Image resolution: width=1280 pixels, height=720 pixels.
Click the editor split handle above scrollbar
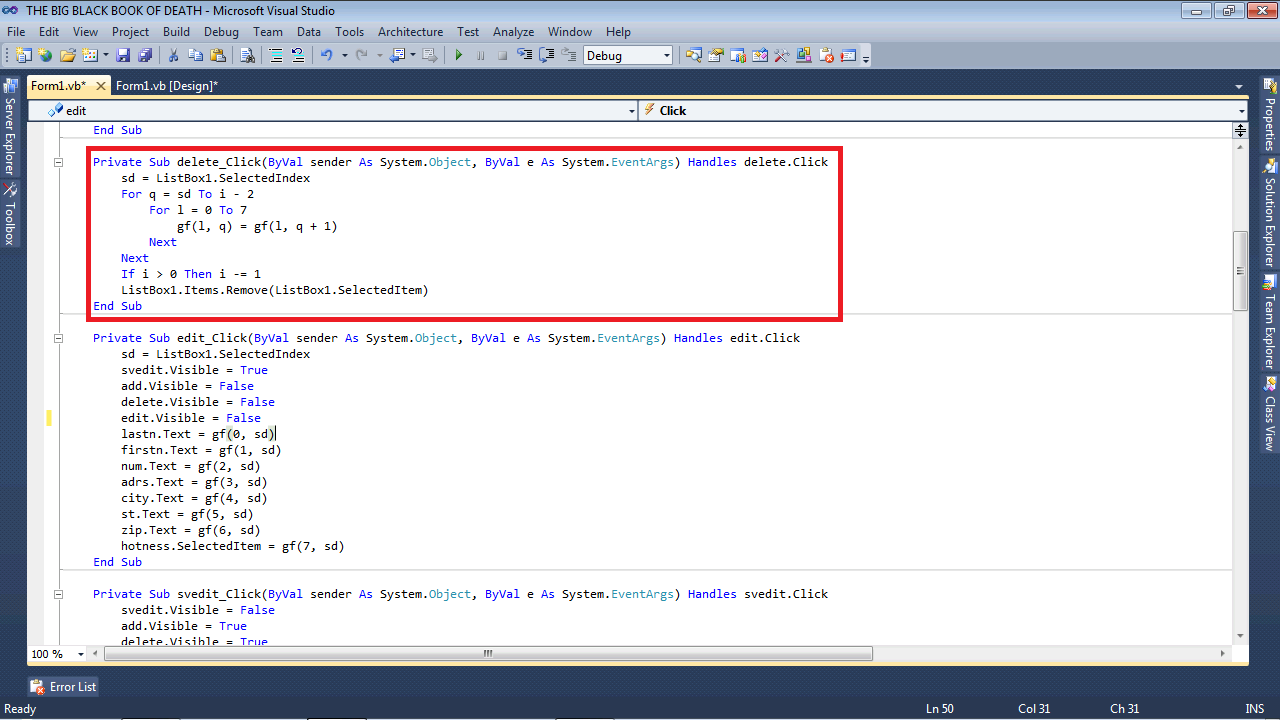click(x=1240, y=130)
